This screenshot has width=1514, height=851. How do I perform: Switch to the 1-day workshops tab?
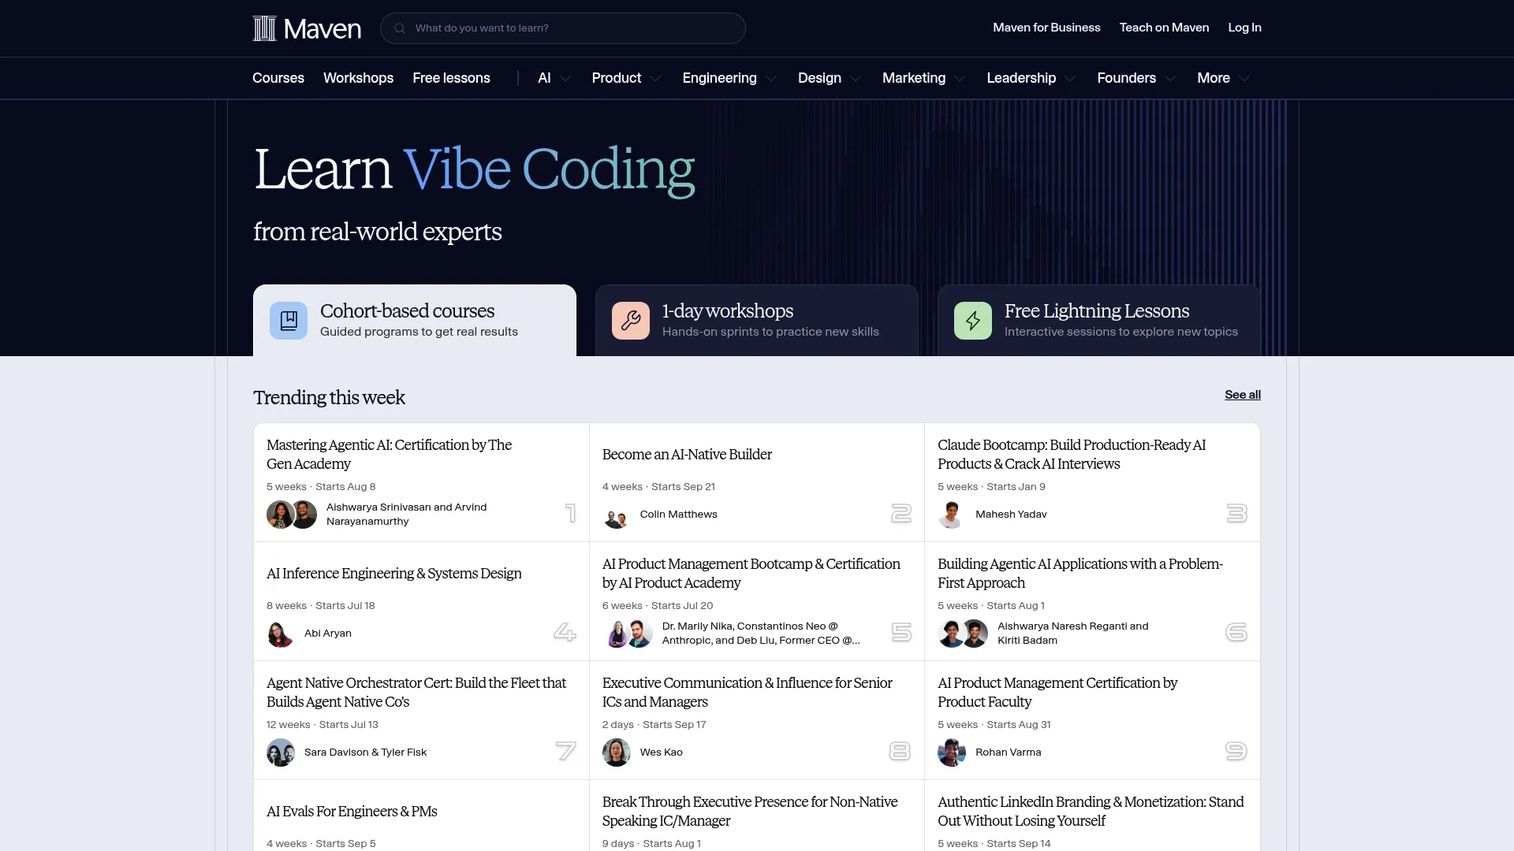click(757, 320)
